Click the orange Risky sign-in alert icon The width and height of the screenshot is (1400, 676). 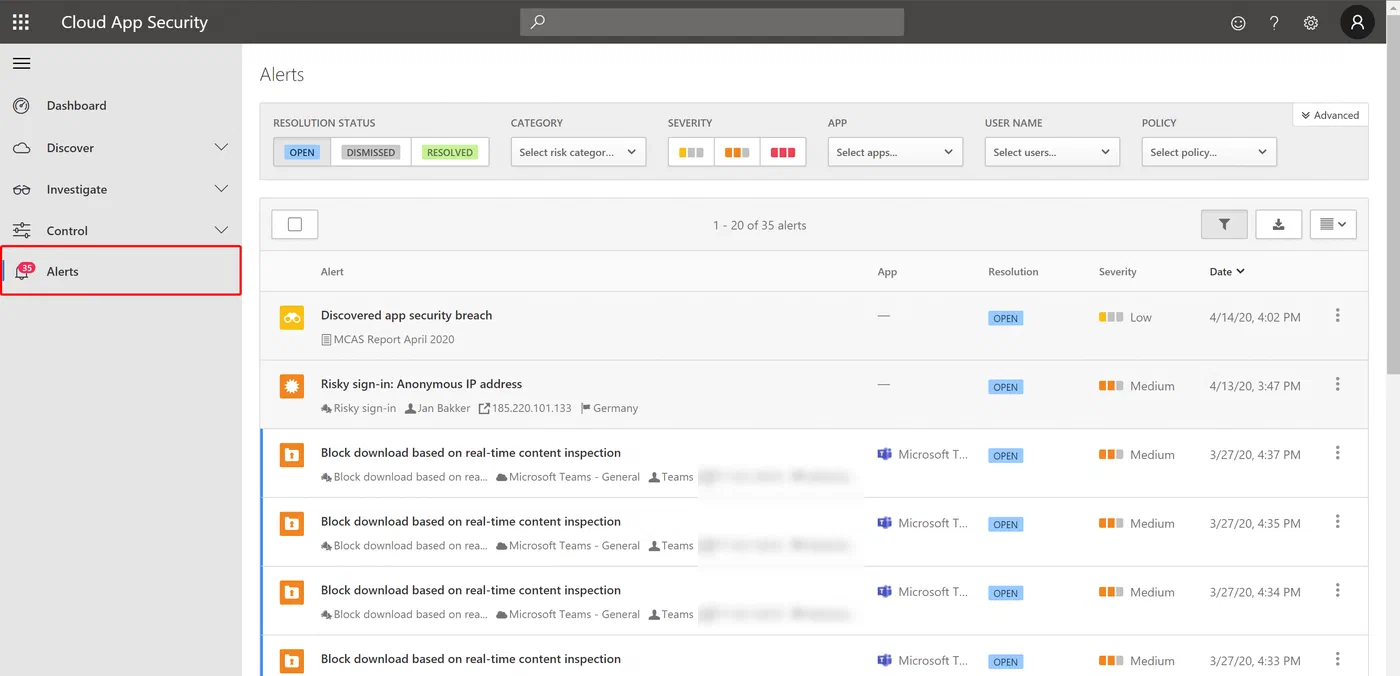tap(292, 386)
